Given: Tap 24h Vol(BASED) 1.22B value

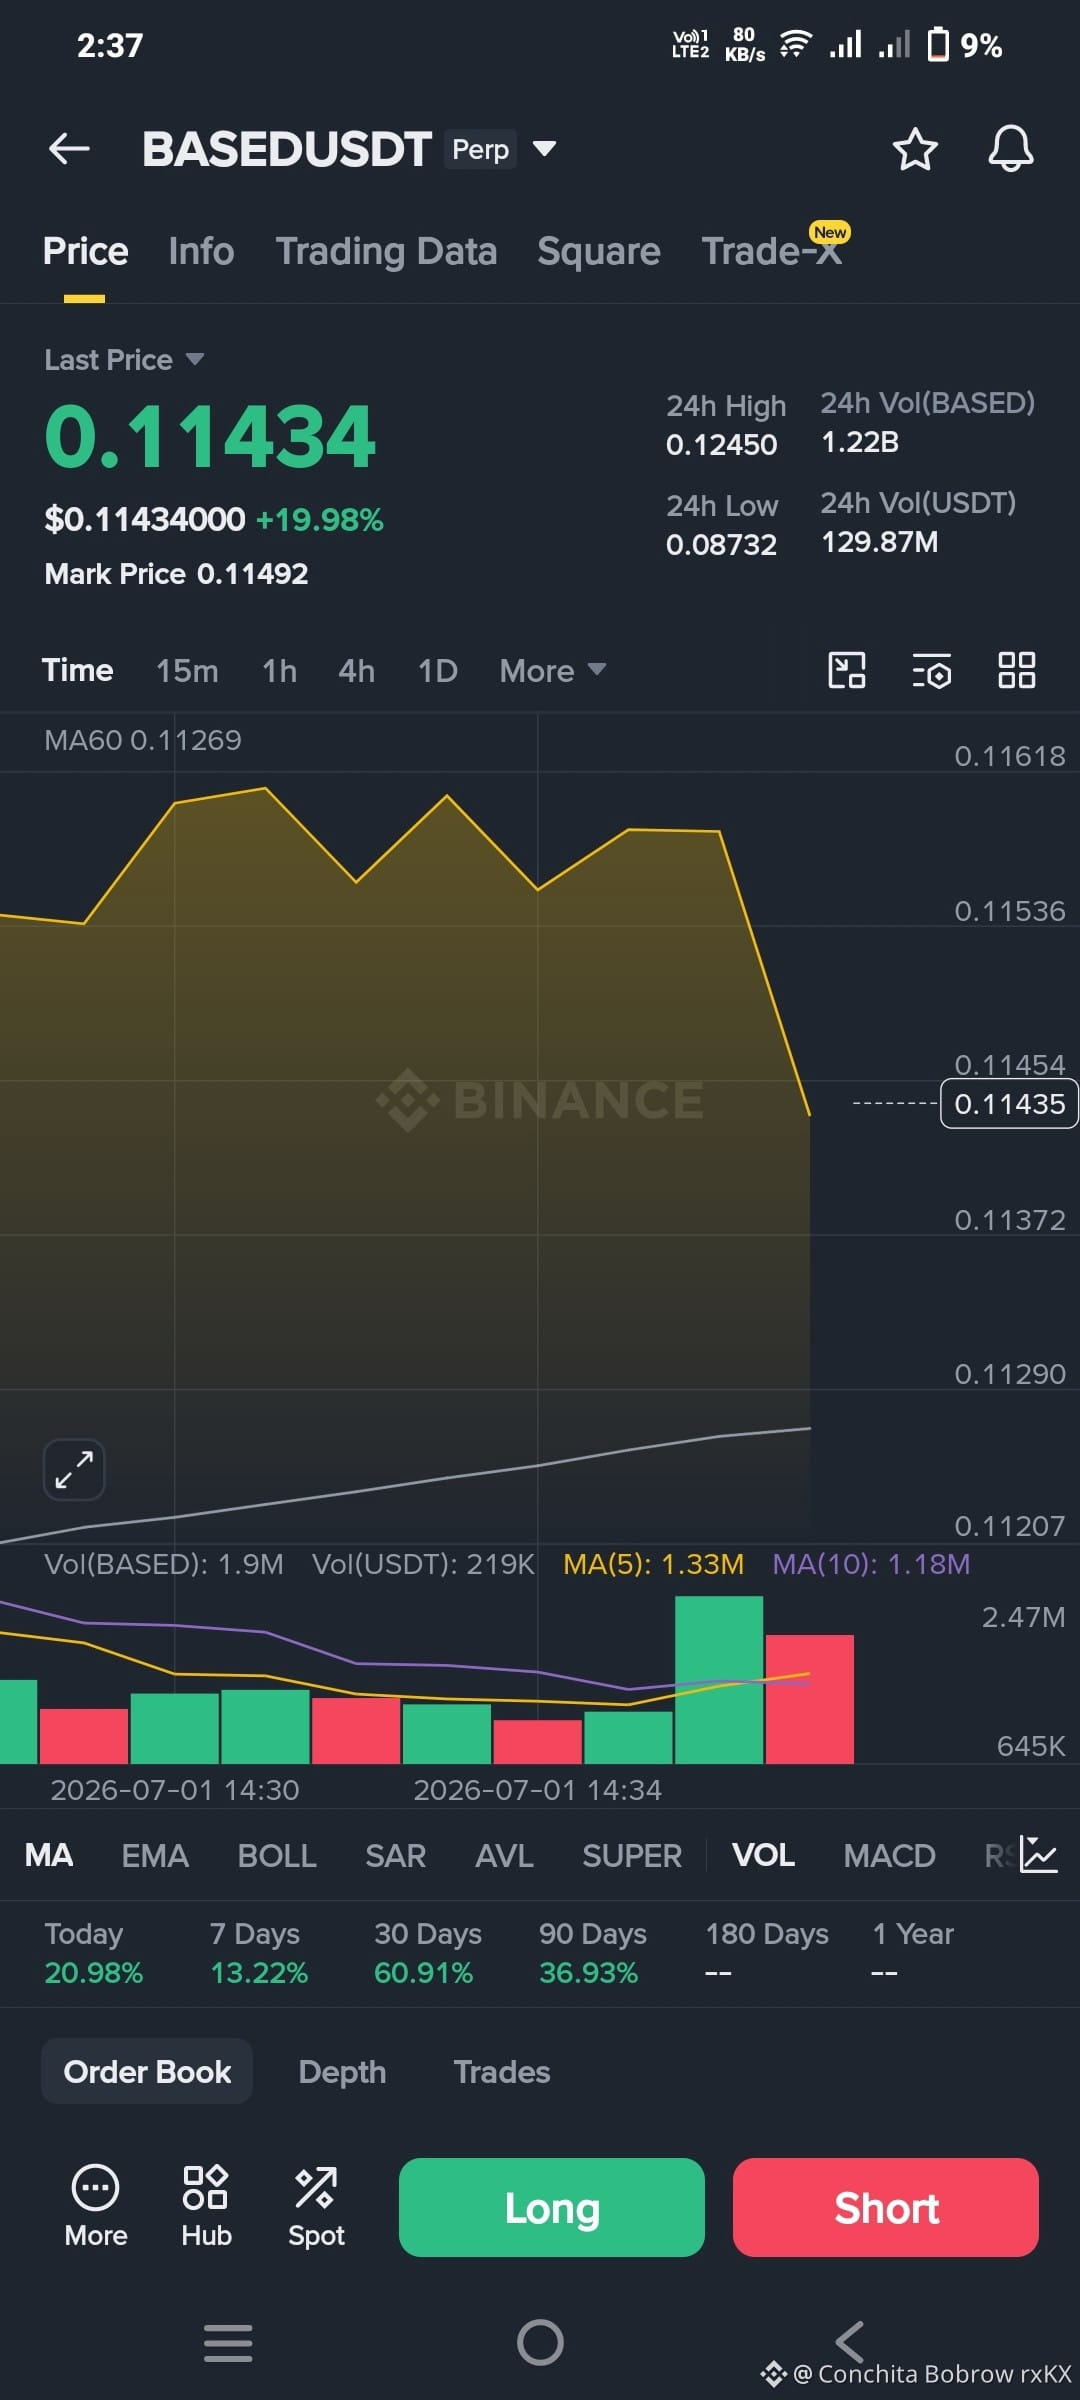Looking at the screenshot, I should click(860, 442).
